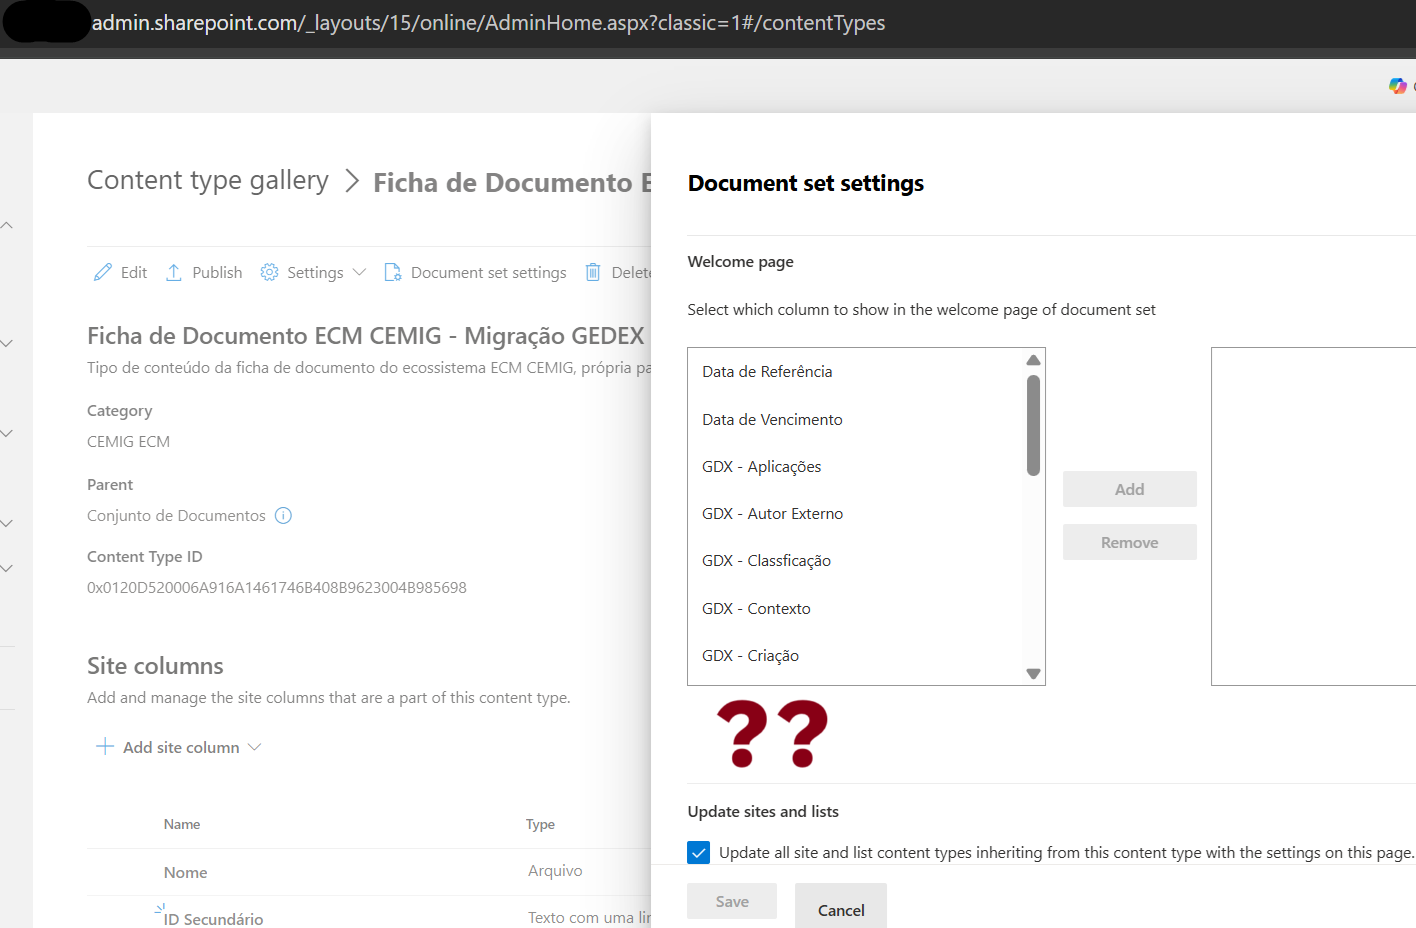The image size is (1416, 928).
Task: Sort by the Name column header
Action: [x=182, y=825]
